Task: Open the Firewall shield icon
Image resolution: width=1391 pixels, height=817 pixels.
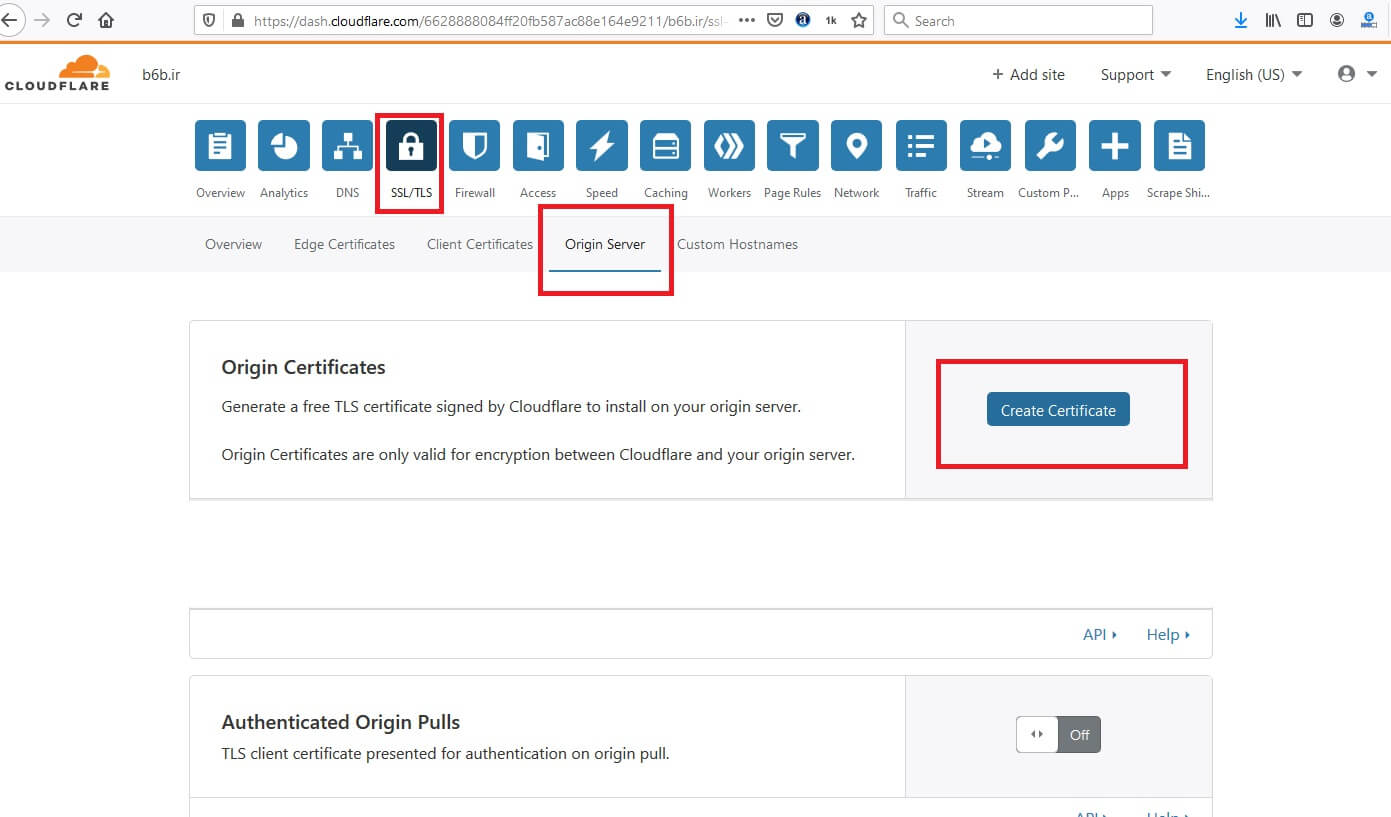Action: (x=475, y=146)
